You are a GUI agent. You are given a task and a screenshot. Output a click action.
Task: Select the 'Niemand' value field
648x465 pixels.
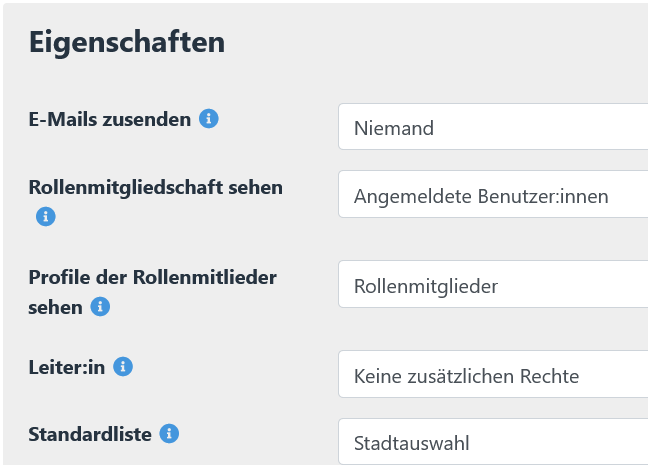(x=393, y=127)
